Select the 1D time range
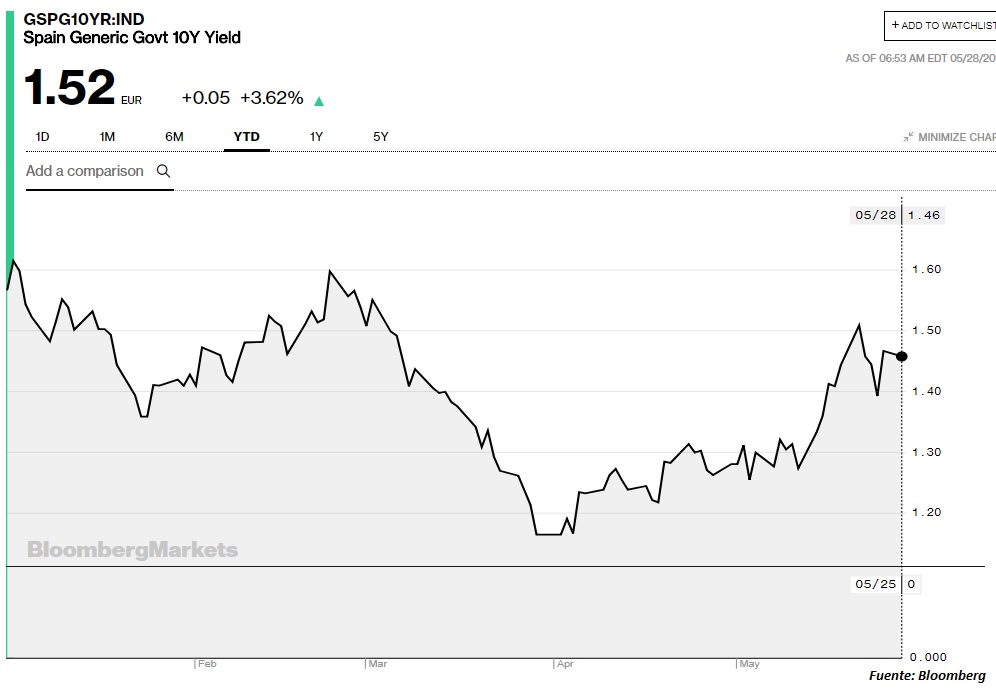The image size is (996, 691). (43, 137)
